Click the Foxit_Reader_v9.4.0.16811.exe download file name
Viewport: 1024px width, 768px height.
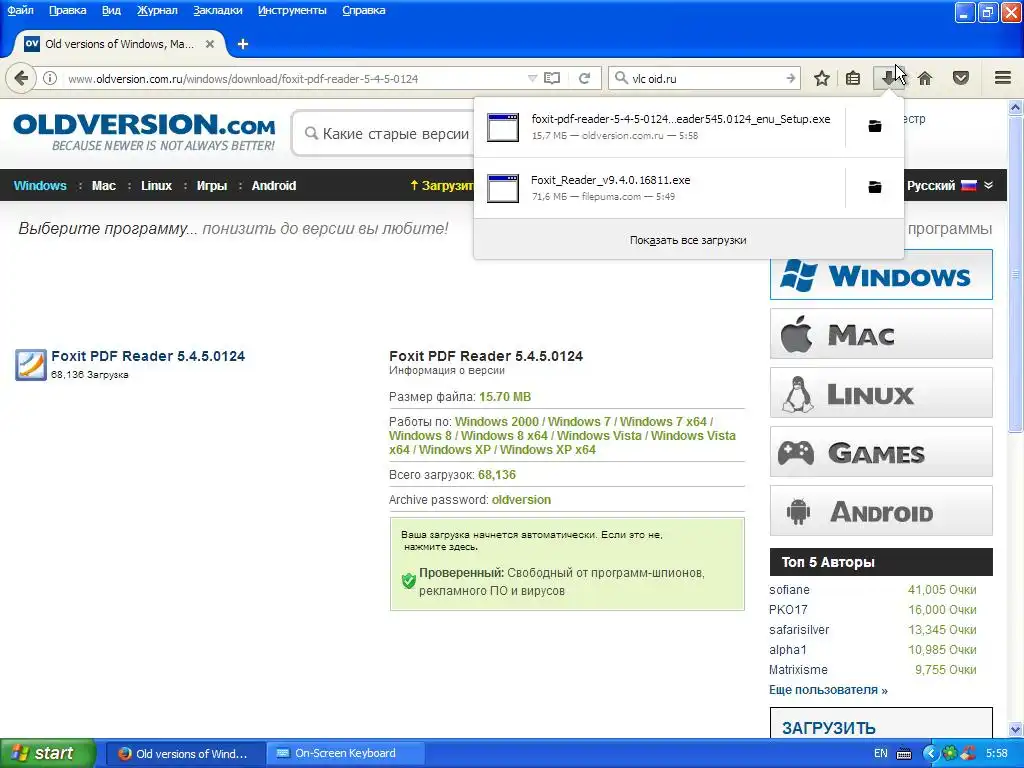click(611, 180)
